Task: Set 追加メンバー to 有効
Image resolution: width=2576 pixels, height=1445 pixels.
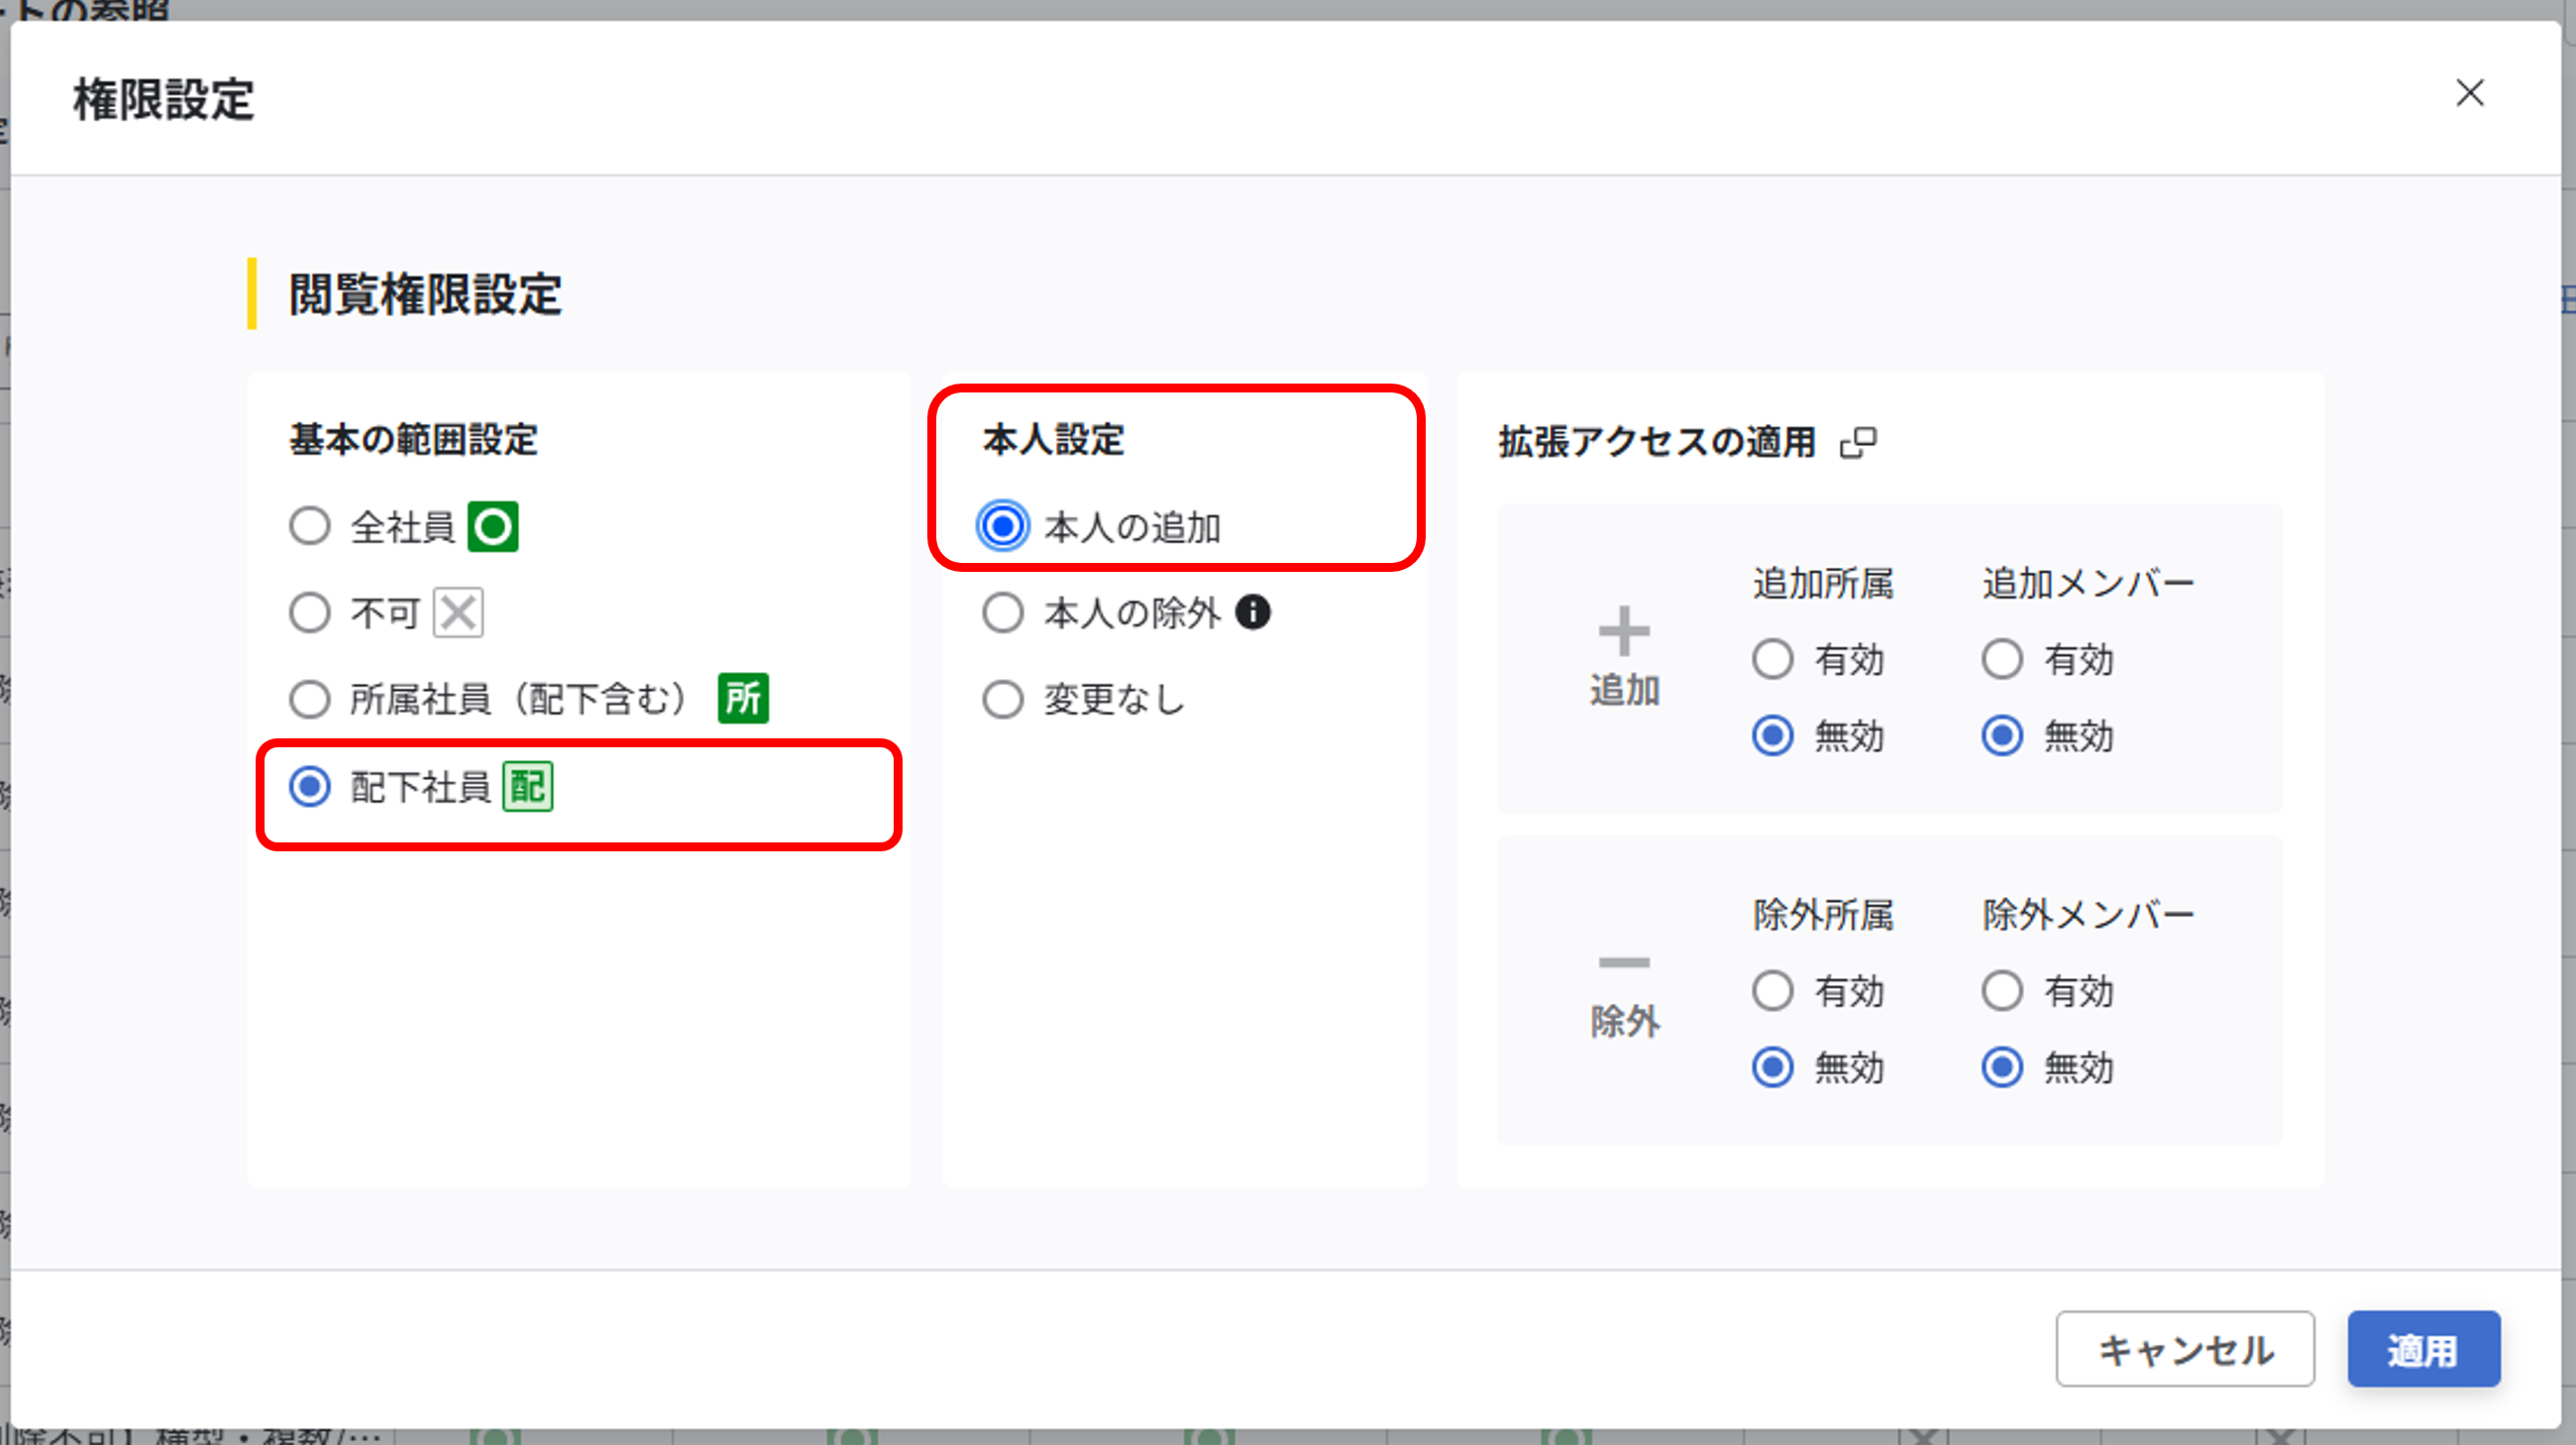Action: tap(2003, 659)
